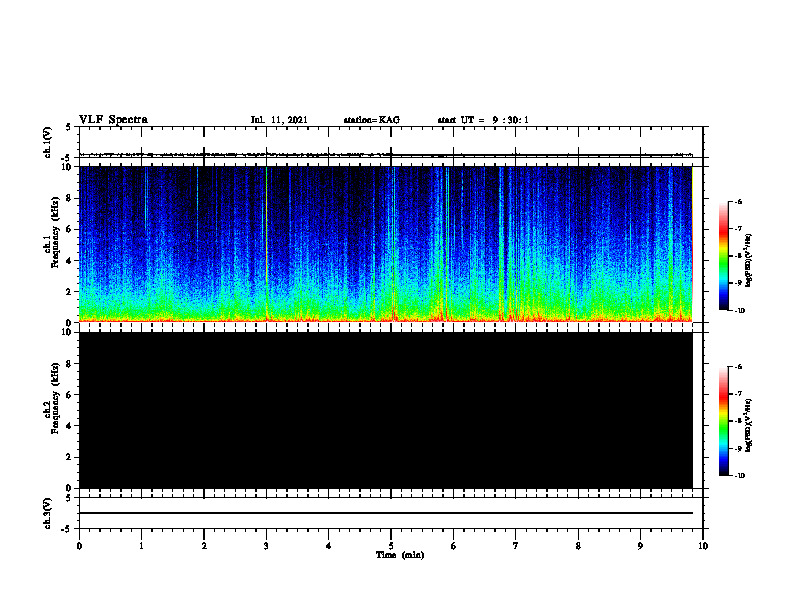The height and width of the screenshot is (612, 792).
Task: Click the time axis tick label "6"
Action: point(454,546)
